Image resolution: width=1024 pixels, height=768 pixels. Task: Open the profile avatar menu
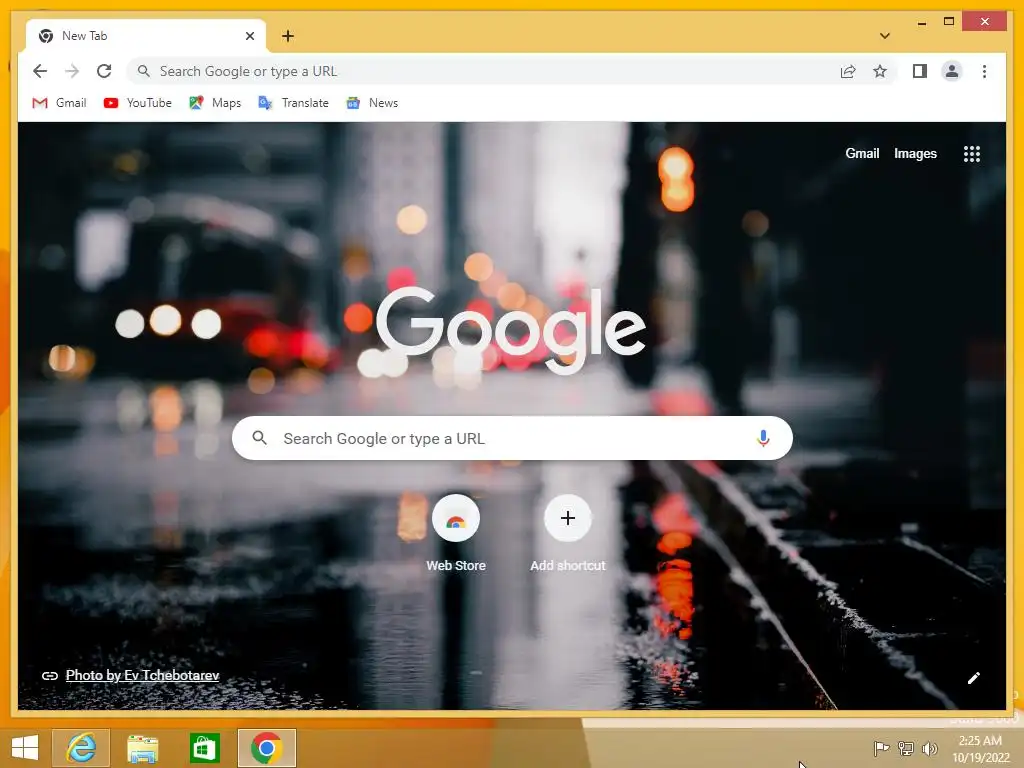(x=952, y=71)
